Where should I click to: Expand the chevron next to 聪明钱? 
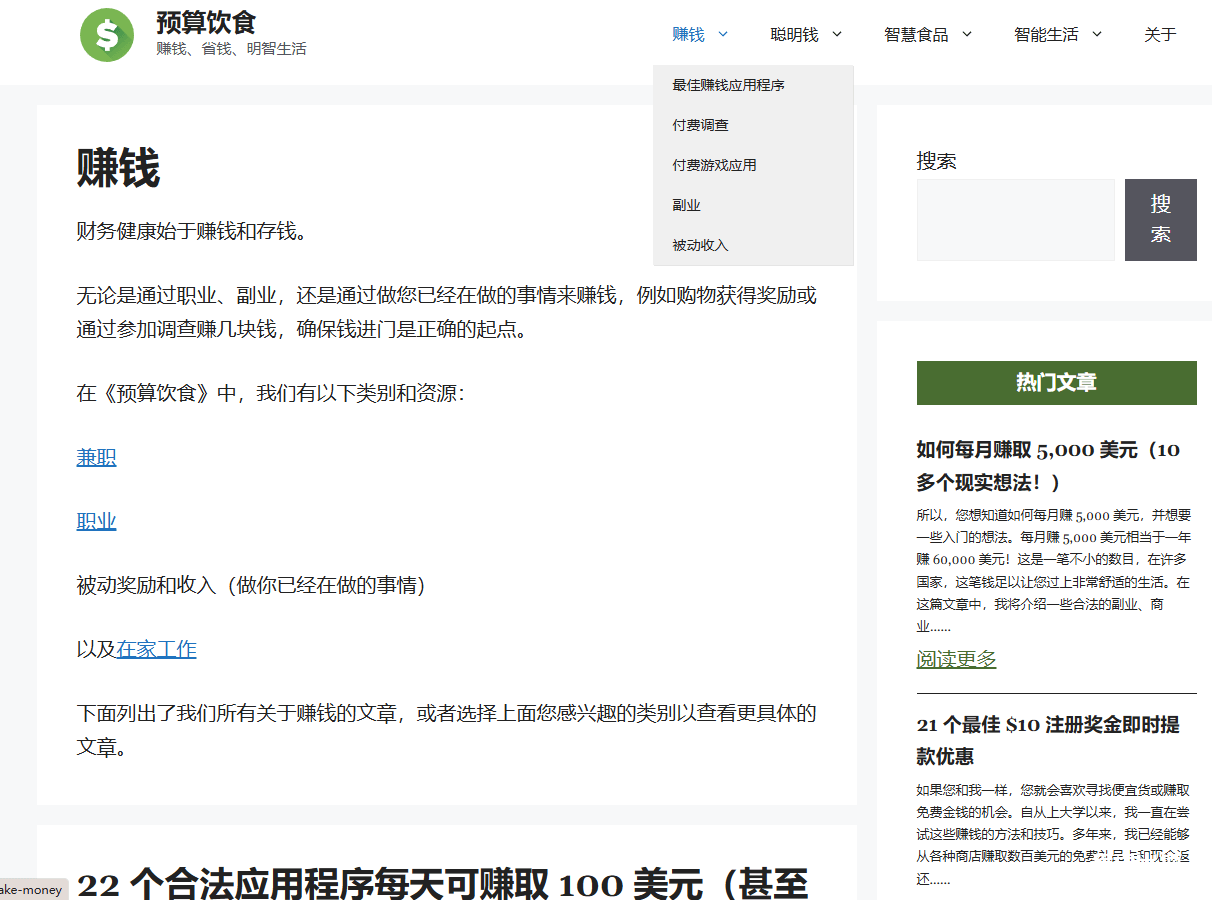pyautogui.click(x=837, y=35)
